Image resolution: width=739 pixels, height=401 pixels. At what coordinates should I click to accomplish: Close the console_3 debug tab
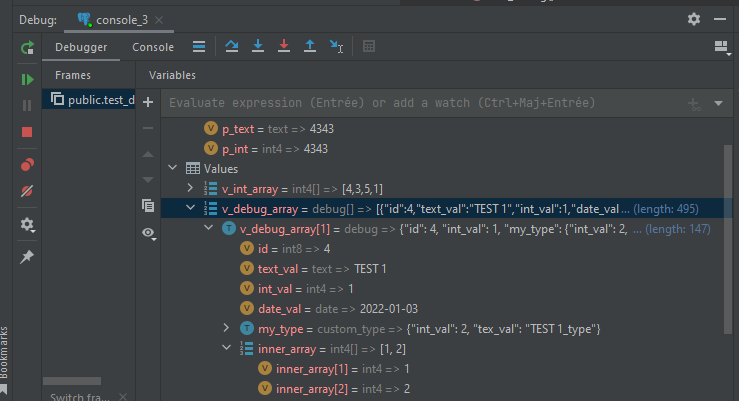tap(159, 20)
